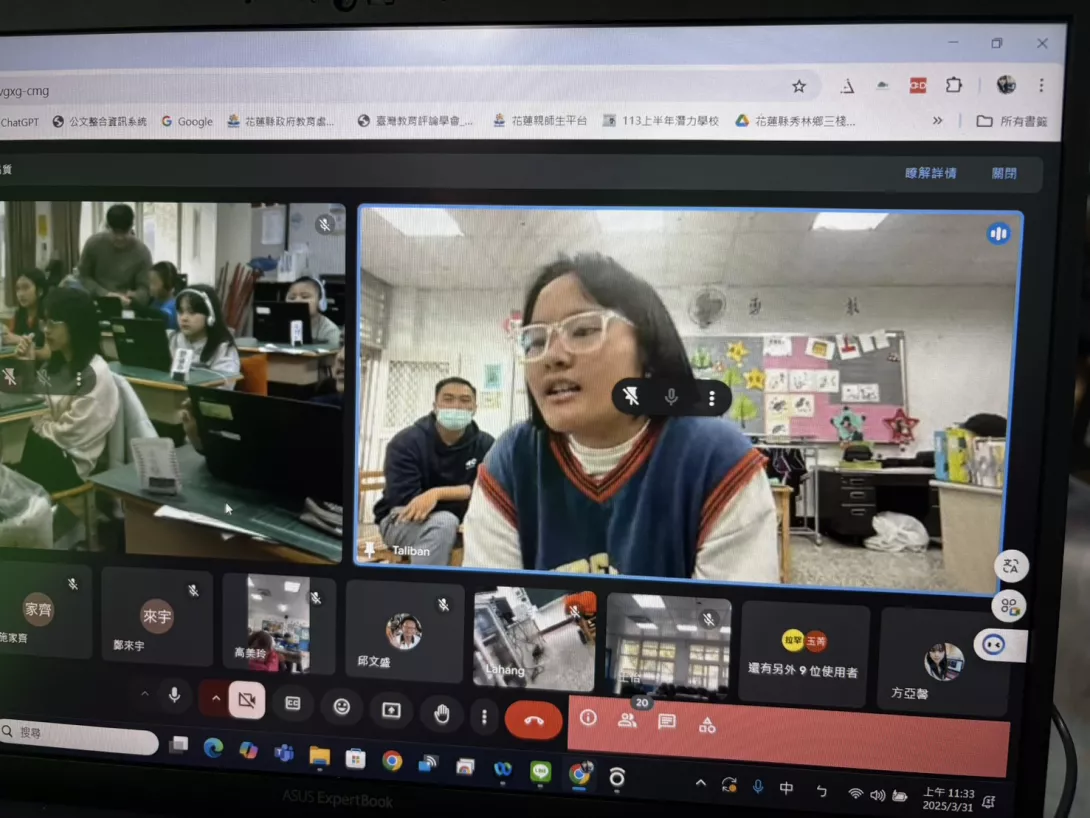This screenshot has height=818, width=1090.
Task: Open the 花蓮縣政府教育處 bookmark
Action: point(281,121)
